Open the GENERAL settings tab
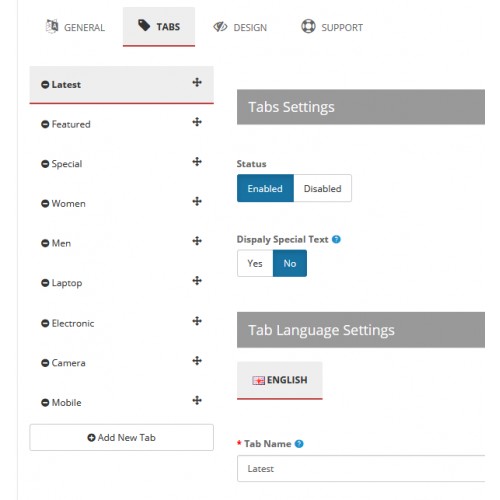The width and height of the screenshot is (500, 500). tap(75, 27)
